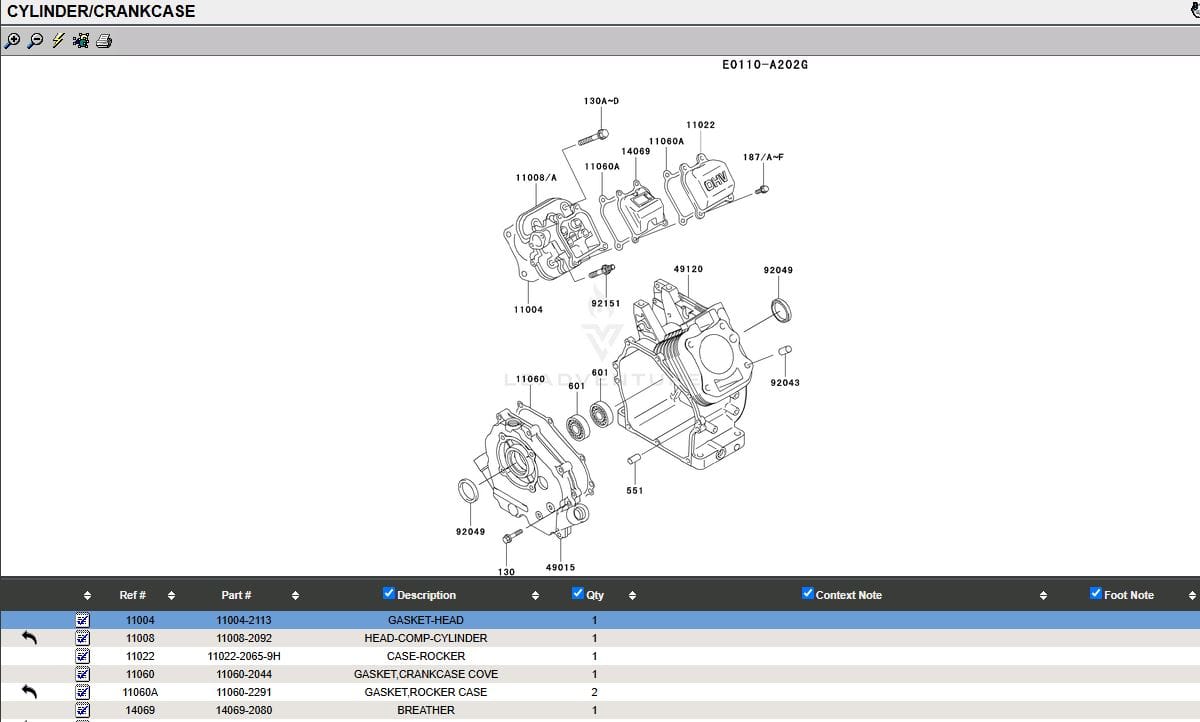The image size is (1200, 722).
Task: Sort by the arrows right of Ref #
Action: coord(171,596)
